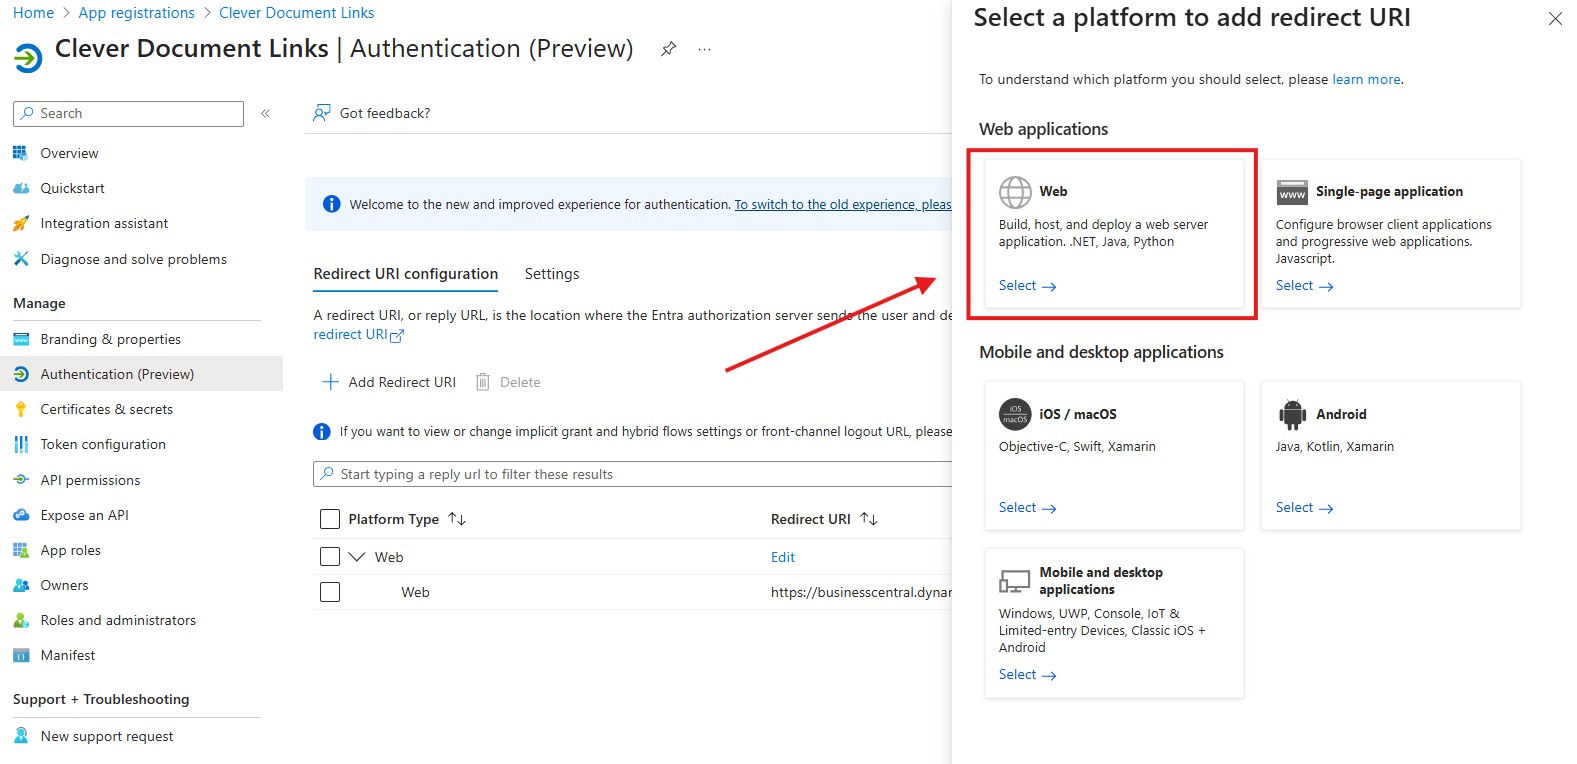Click the Mobile and desktop applications device icon

[1015, 581]
